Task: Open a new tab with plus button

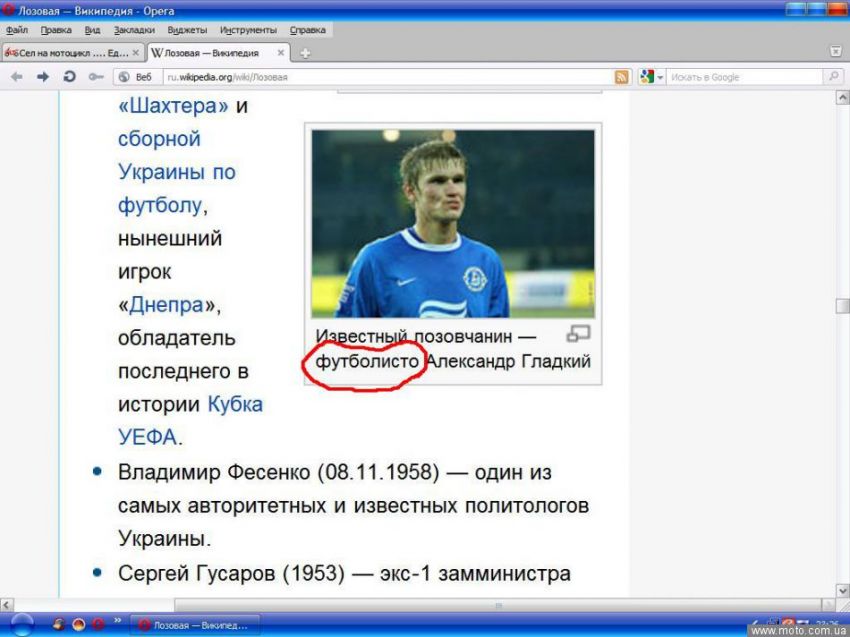Action: click(305, 53)
